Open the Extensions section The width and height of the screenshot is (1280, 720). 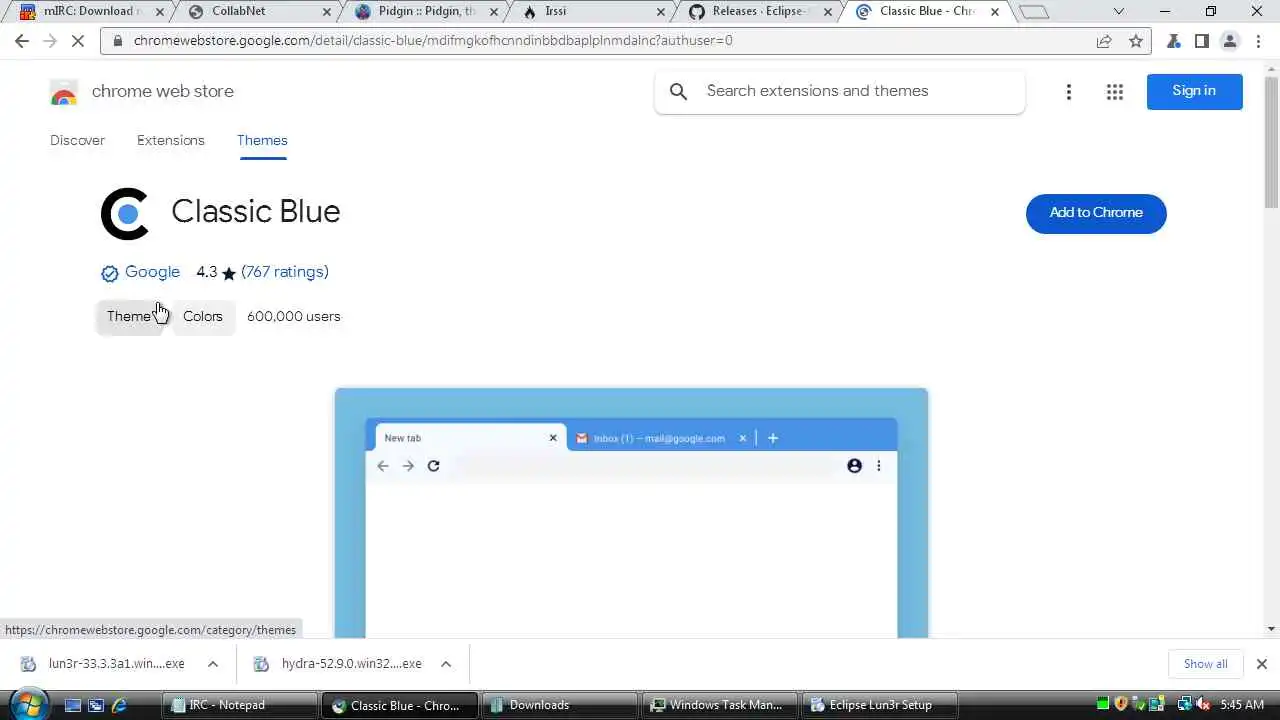click(x=171, y=140)
